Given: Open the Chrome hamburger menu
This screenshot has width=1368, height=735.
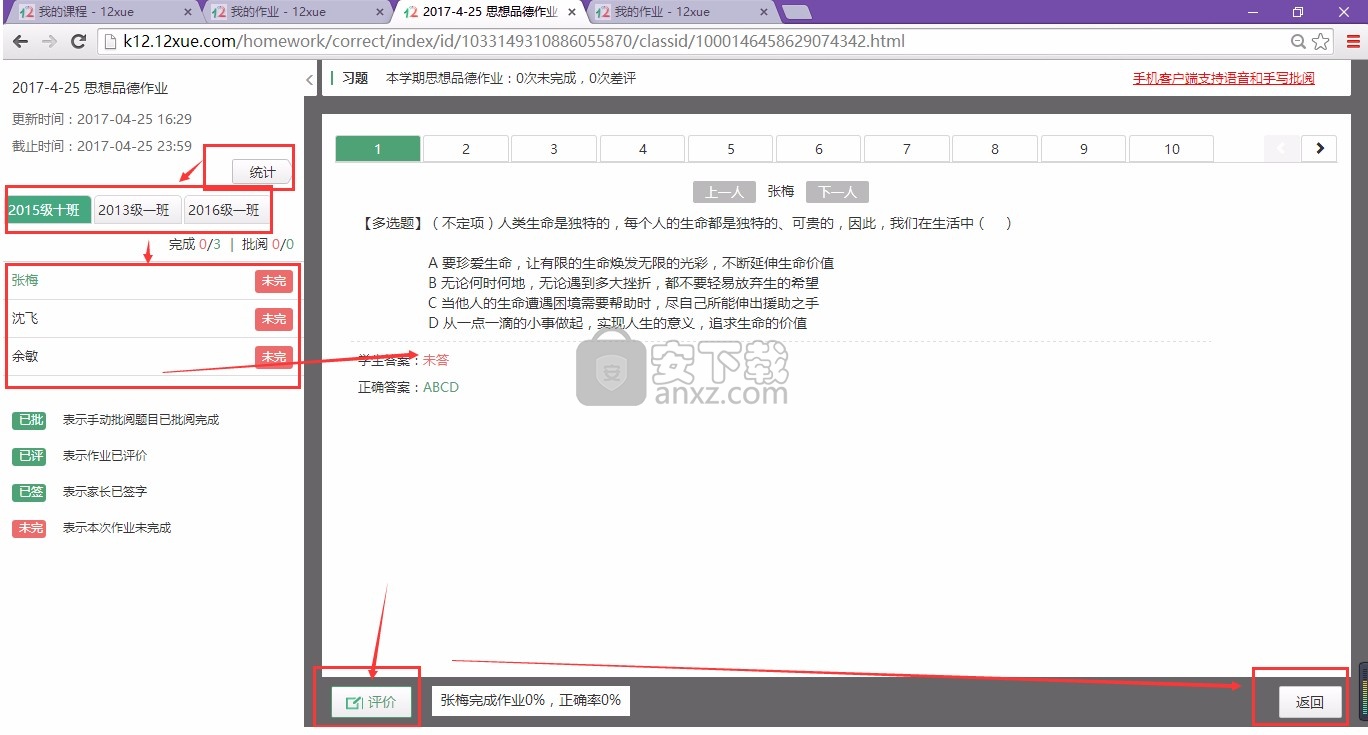Looking at the screenshot, I should 1353,42.
